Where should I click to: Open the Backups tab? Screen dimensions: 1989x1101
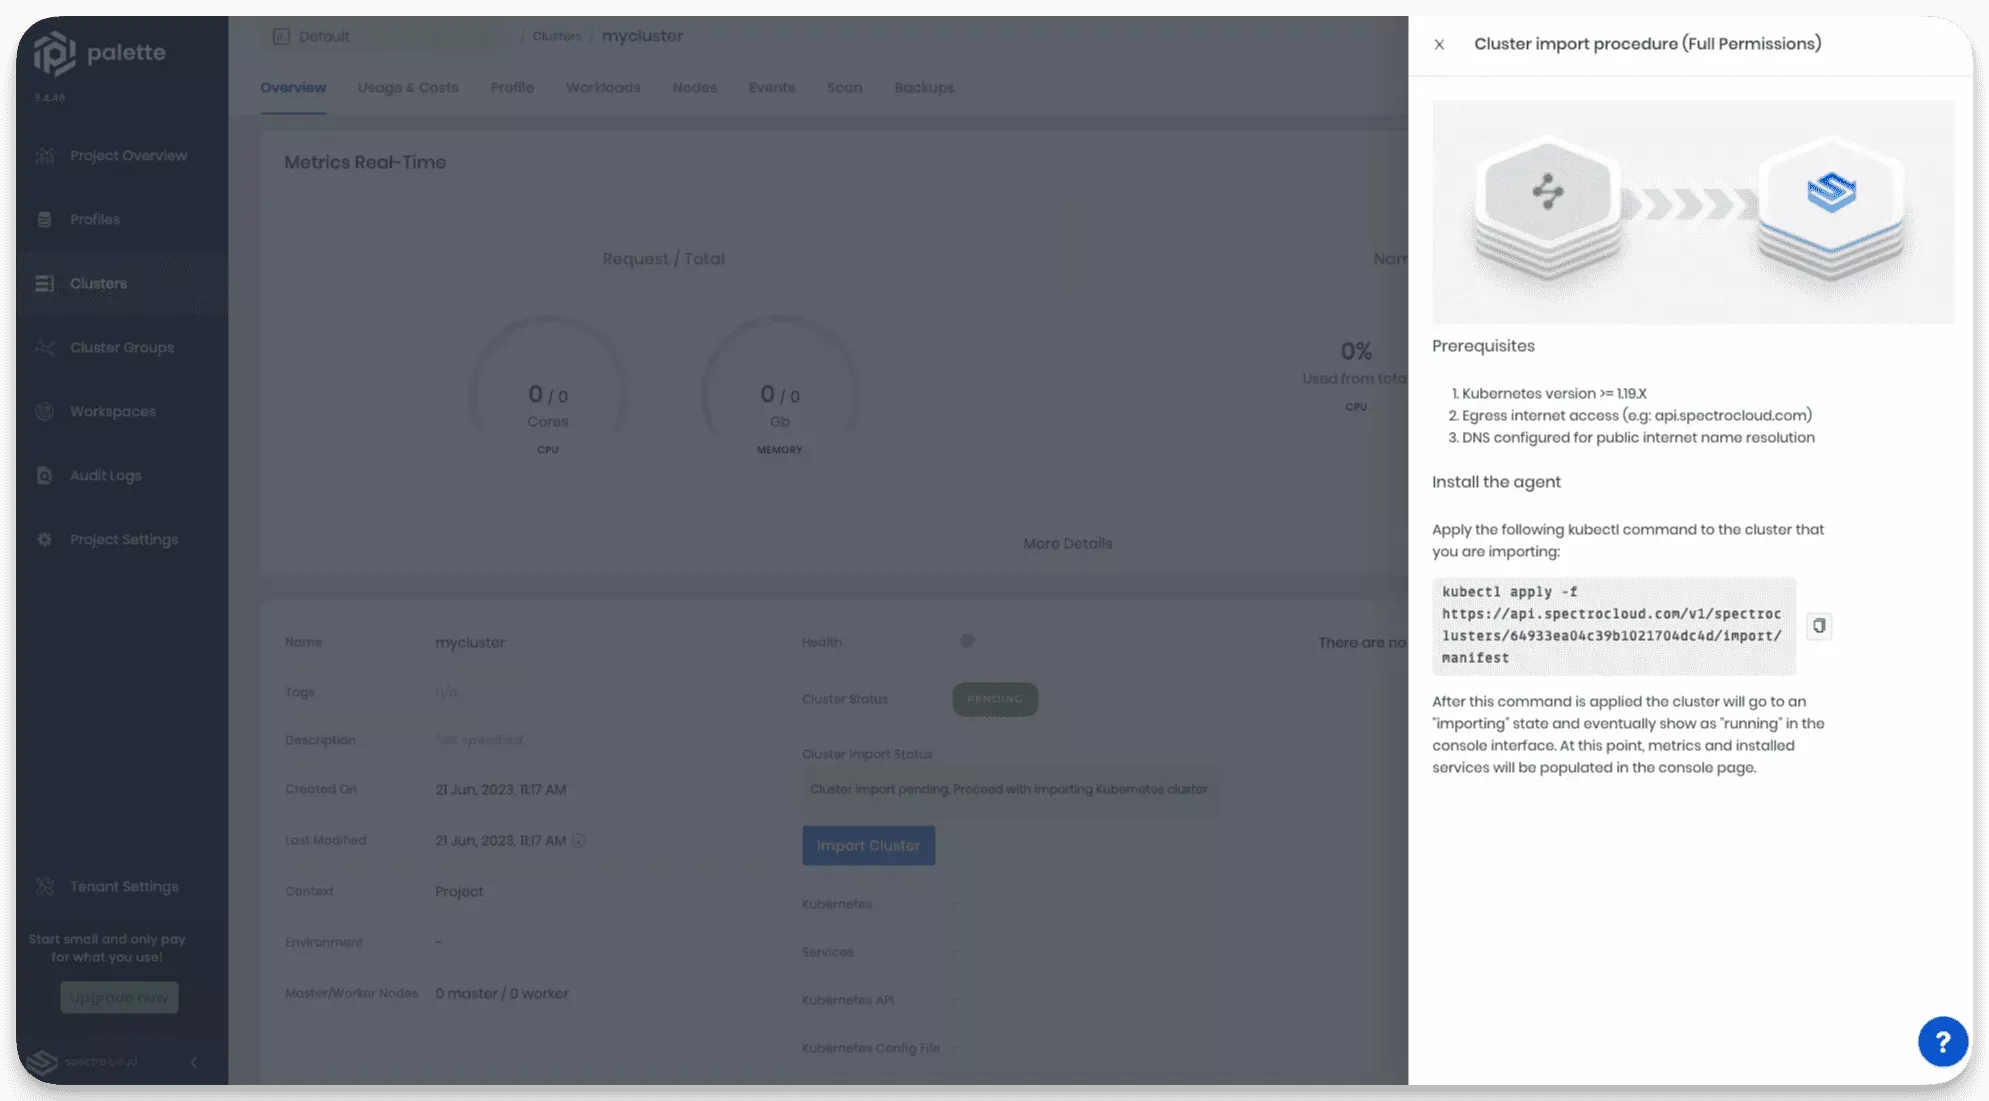coord(923,88)
